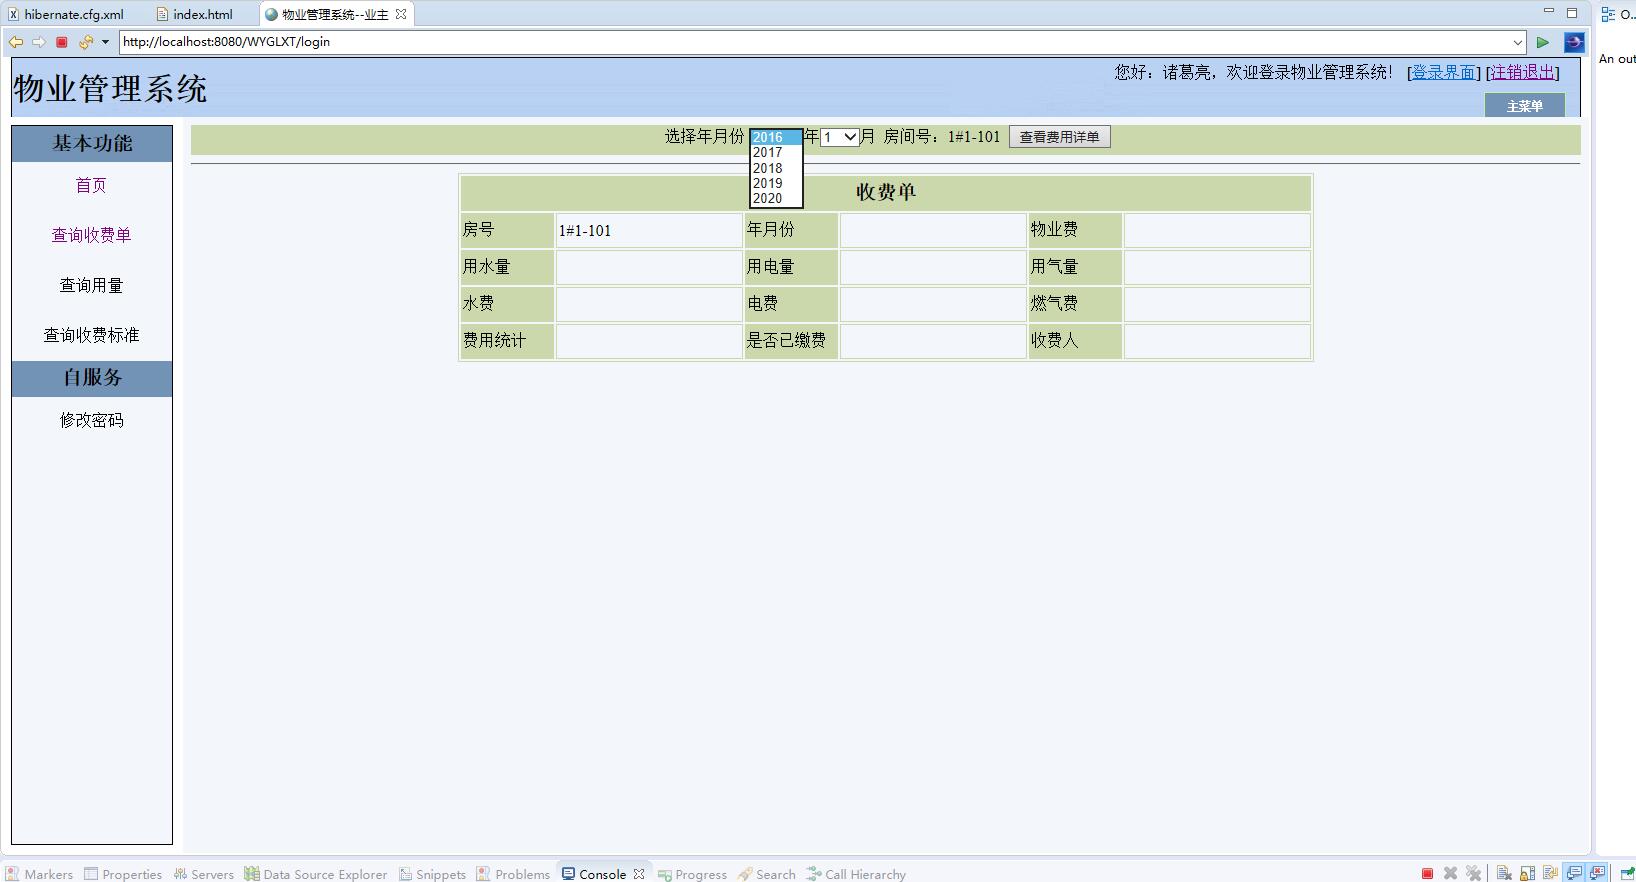The width and height of the screenshot is (1636, 882).
Task: Choose 2020 in the year dropdown list
Action: pyautogui.click(x=776, y=198)
